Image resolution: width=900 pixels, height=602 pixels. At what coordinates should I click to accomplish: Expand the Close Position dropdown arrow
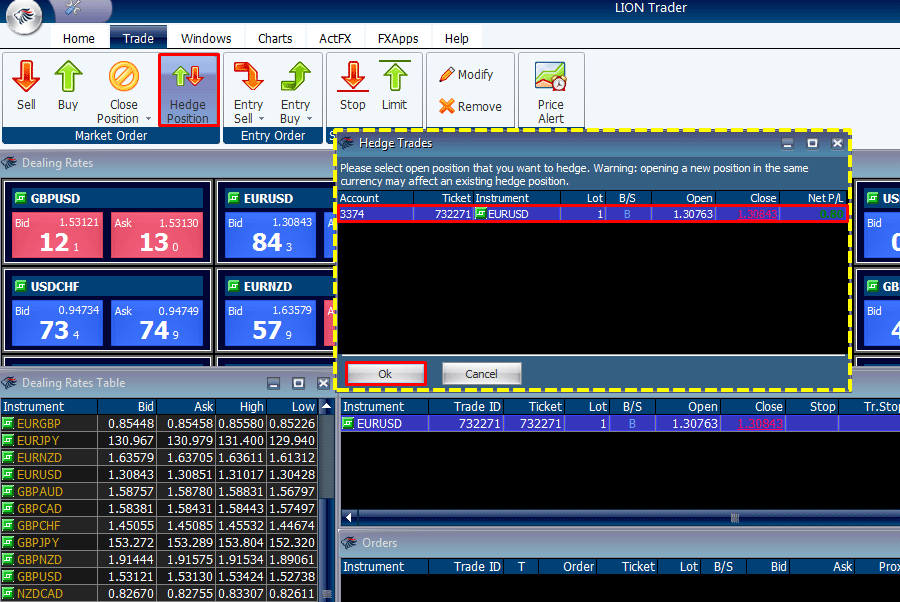tap(148, 119)
